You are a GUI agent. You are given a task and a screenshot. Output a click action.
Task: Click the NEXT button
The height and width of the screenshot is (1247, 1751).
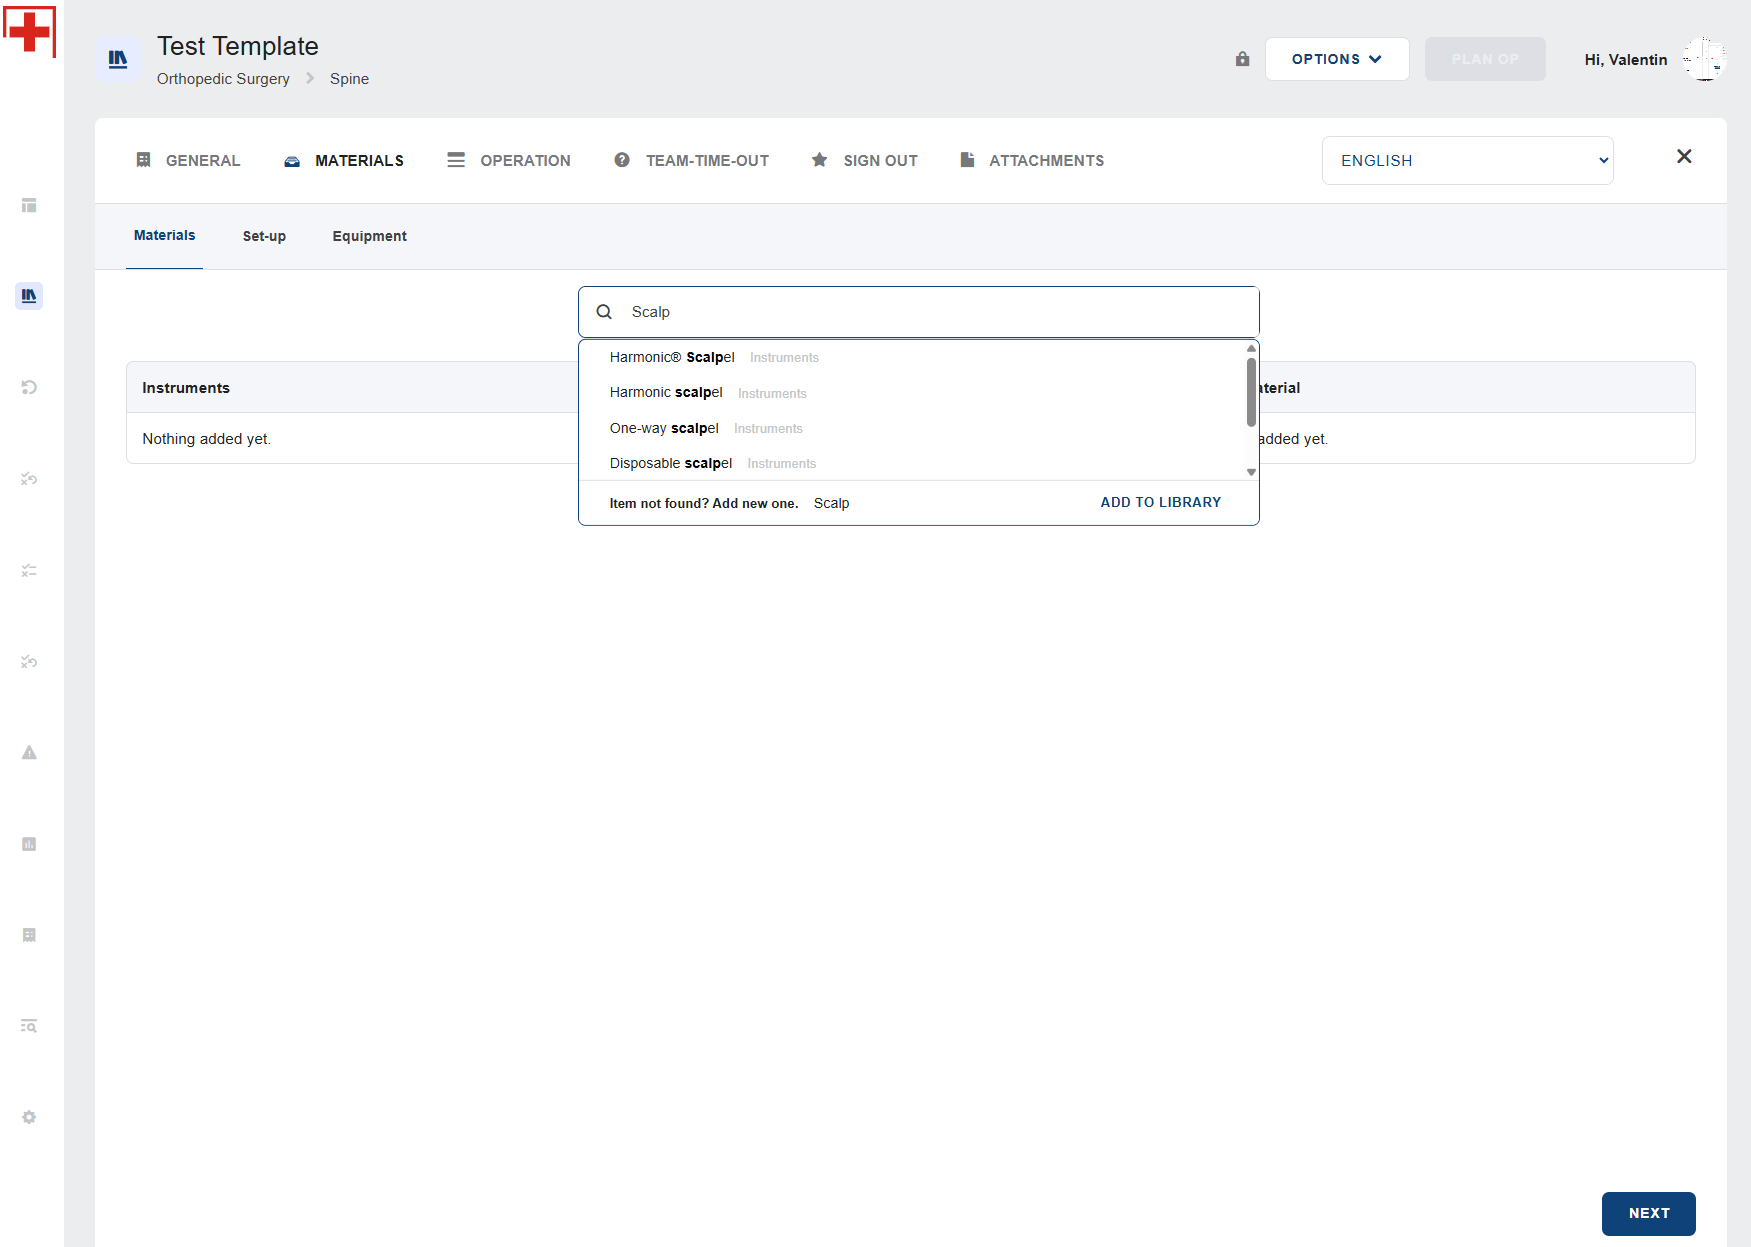coord(1649,1214)
